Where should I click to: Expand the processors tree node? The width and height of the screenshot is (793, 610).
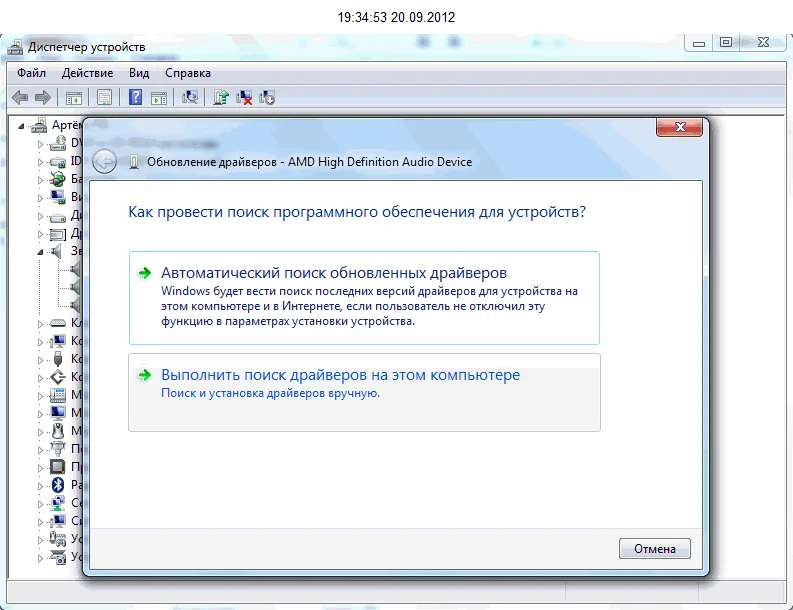(40, 468)
